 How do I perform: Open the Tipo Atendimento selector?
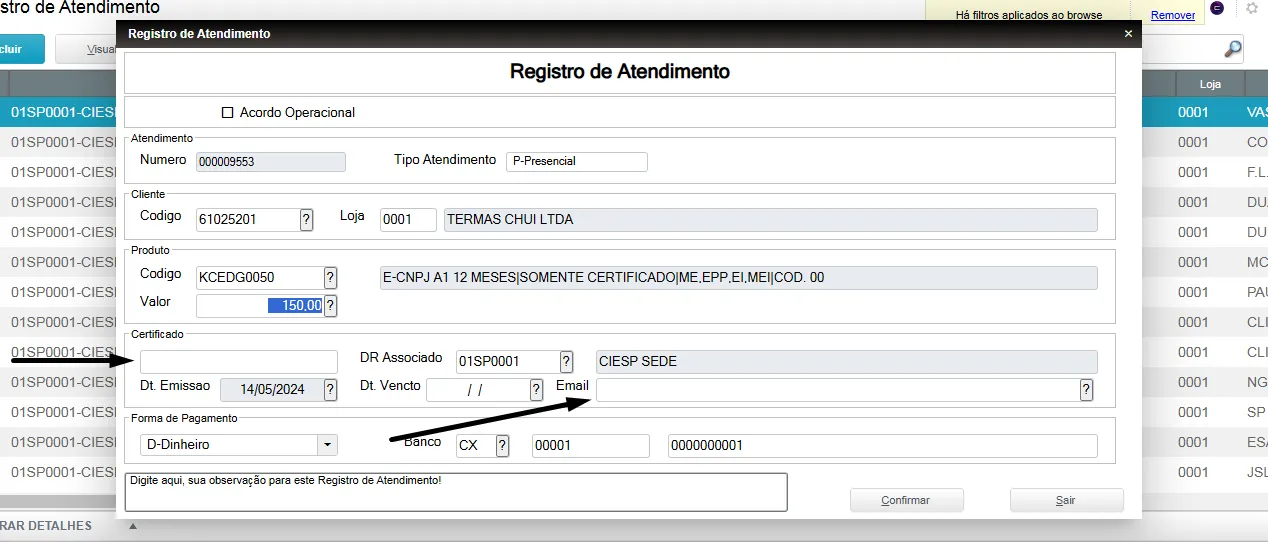[x=576, y=161]
